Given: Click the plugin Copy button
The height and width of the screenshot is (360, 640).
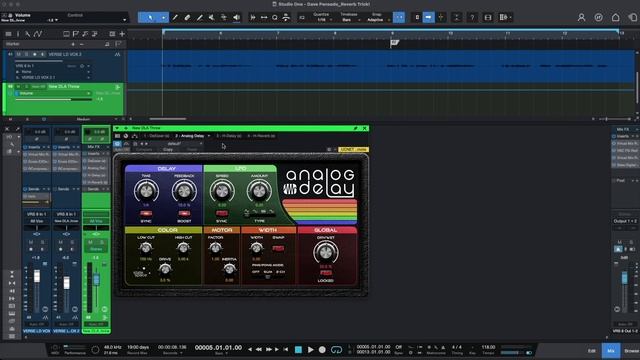Looking at the screenshot, I should coord(168,150).
